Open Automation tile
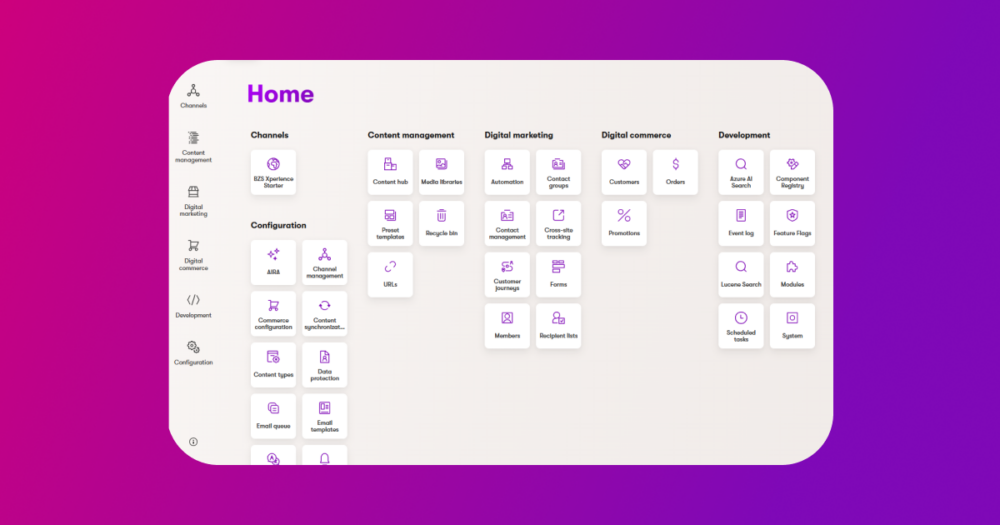Image resolution: width=1000 pixels, height=525 pixels. click(x=507, y=172)
